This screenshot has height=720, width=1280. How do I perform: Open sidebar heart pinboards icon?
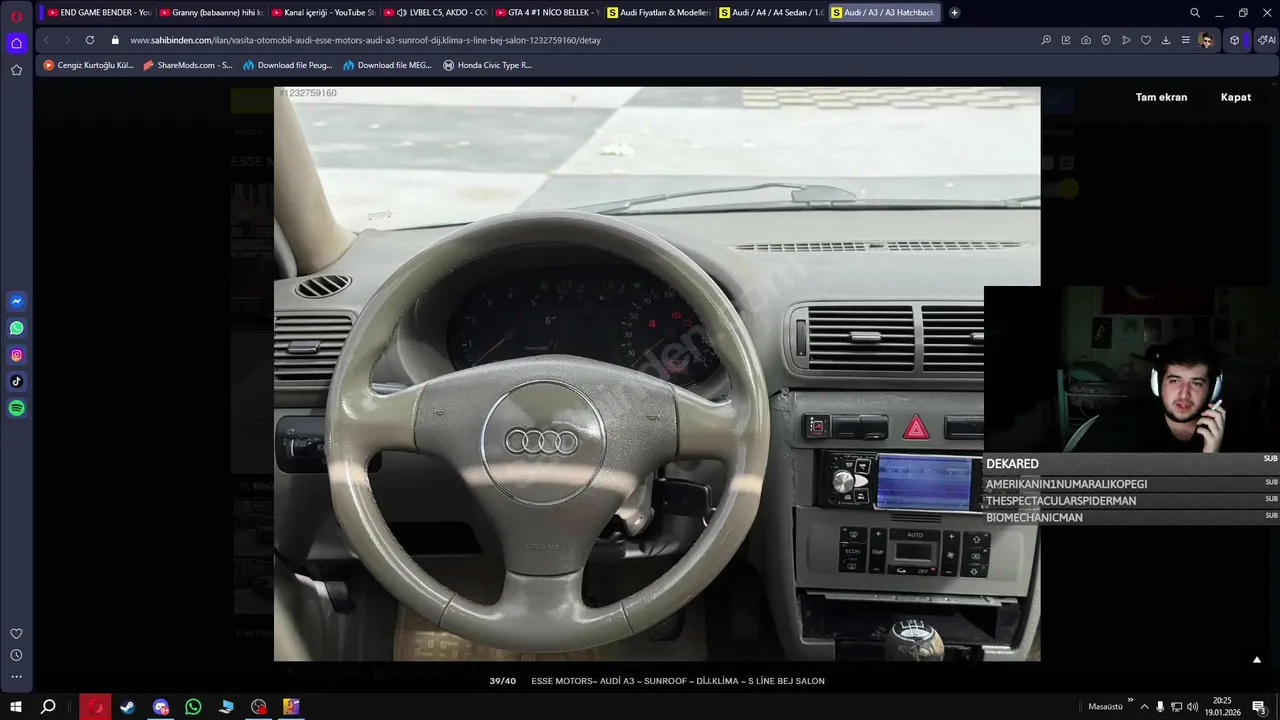[x=16, y=634]
